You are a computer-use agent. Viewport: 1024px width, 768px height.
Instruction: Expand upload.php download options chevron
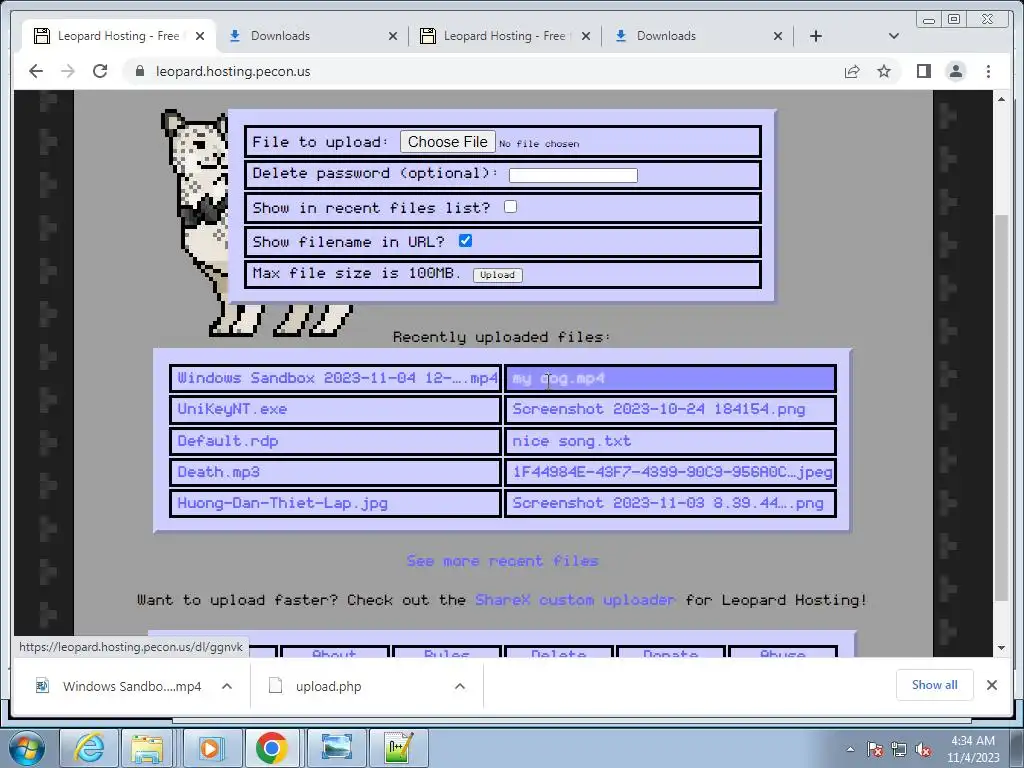click(x=460, y=686)
